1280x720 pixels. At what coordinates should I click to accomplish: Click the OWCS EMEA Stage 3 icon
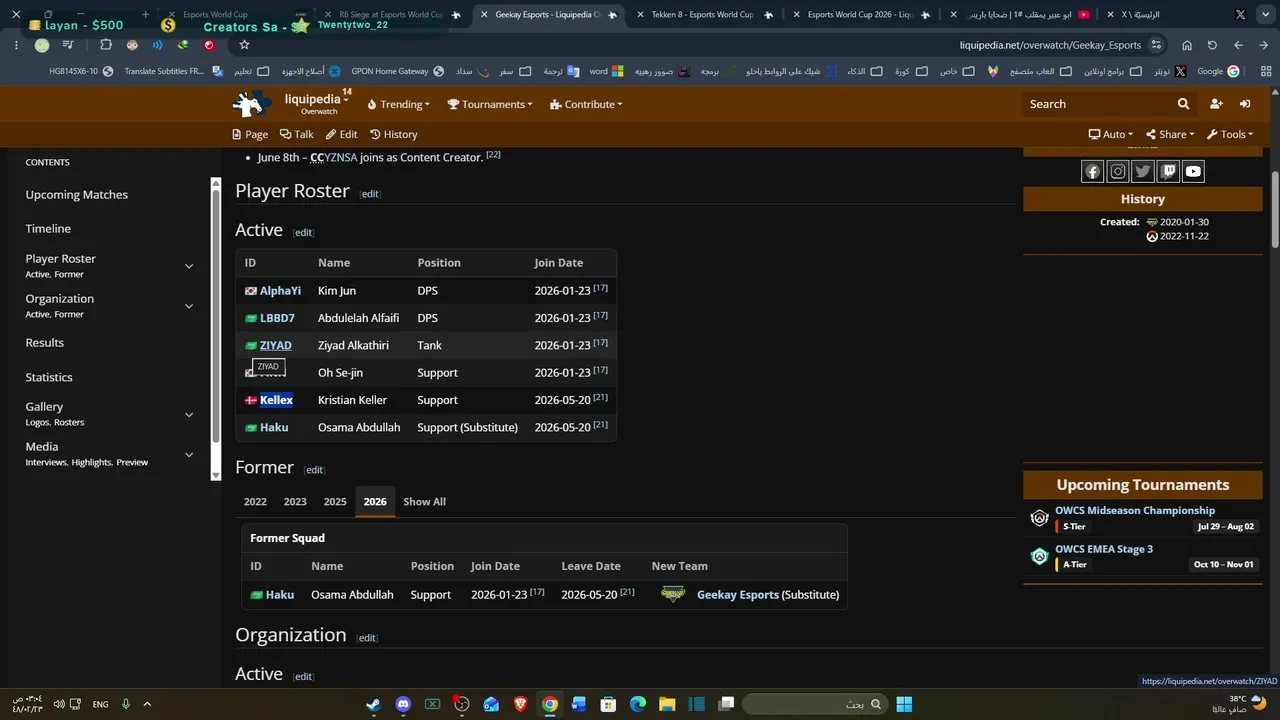[x=1040, y=556]
